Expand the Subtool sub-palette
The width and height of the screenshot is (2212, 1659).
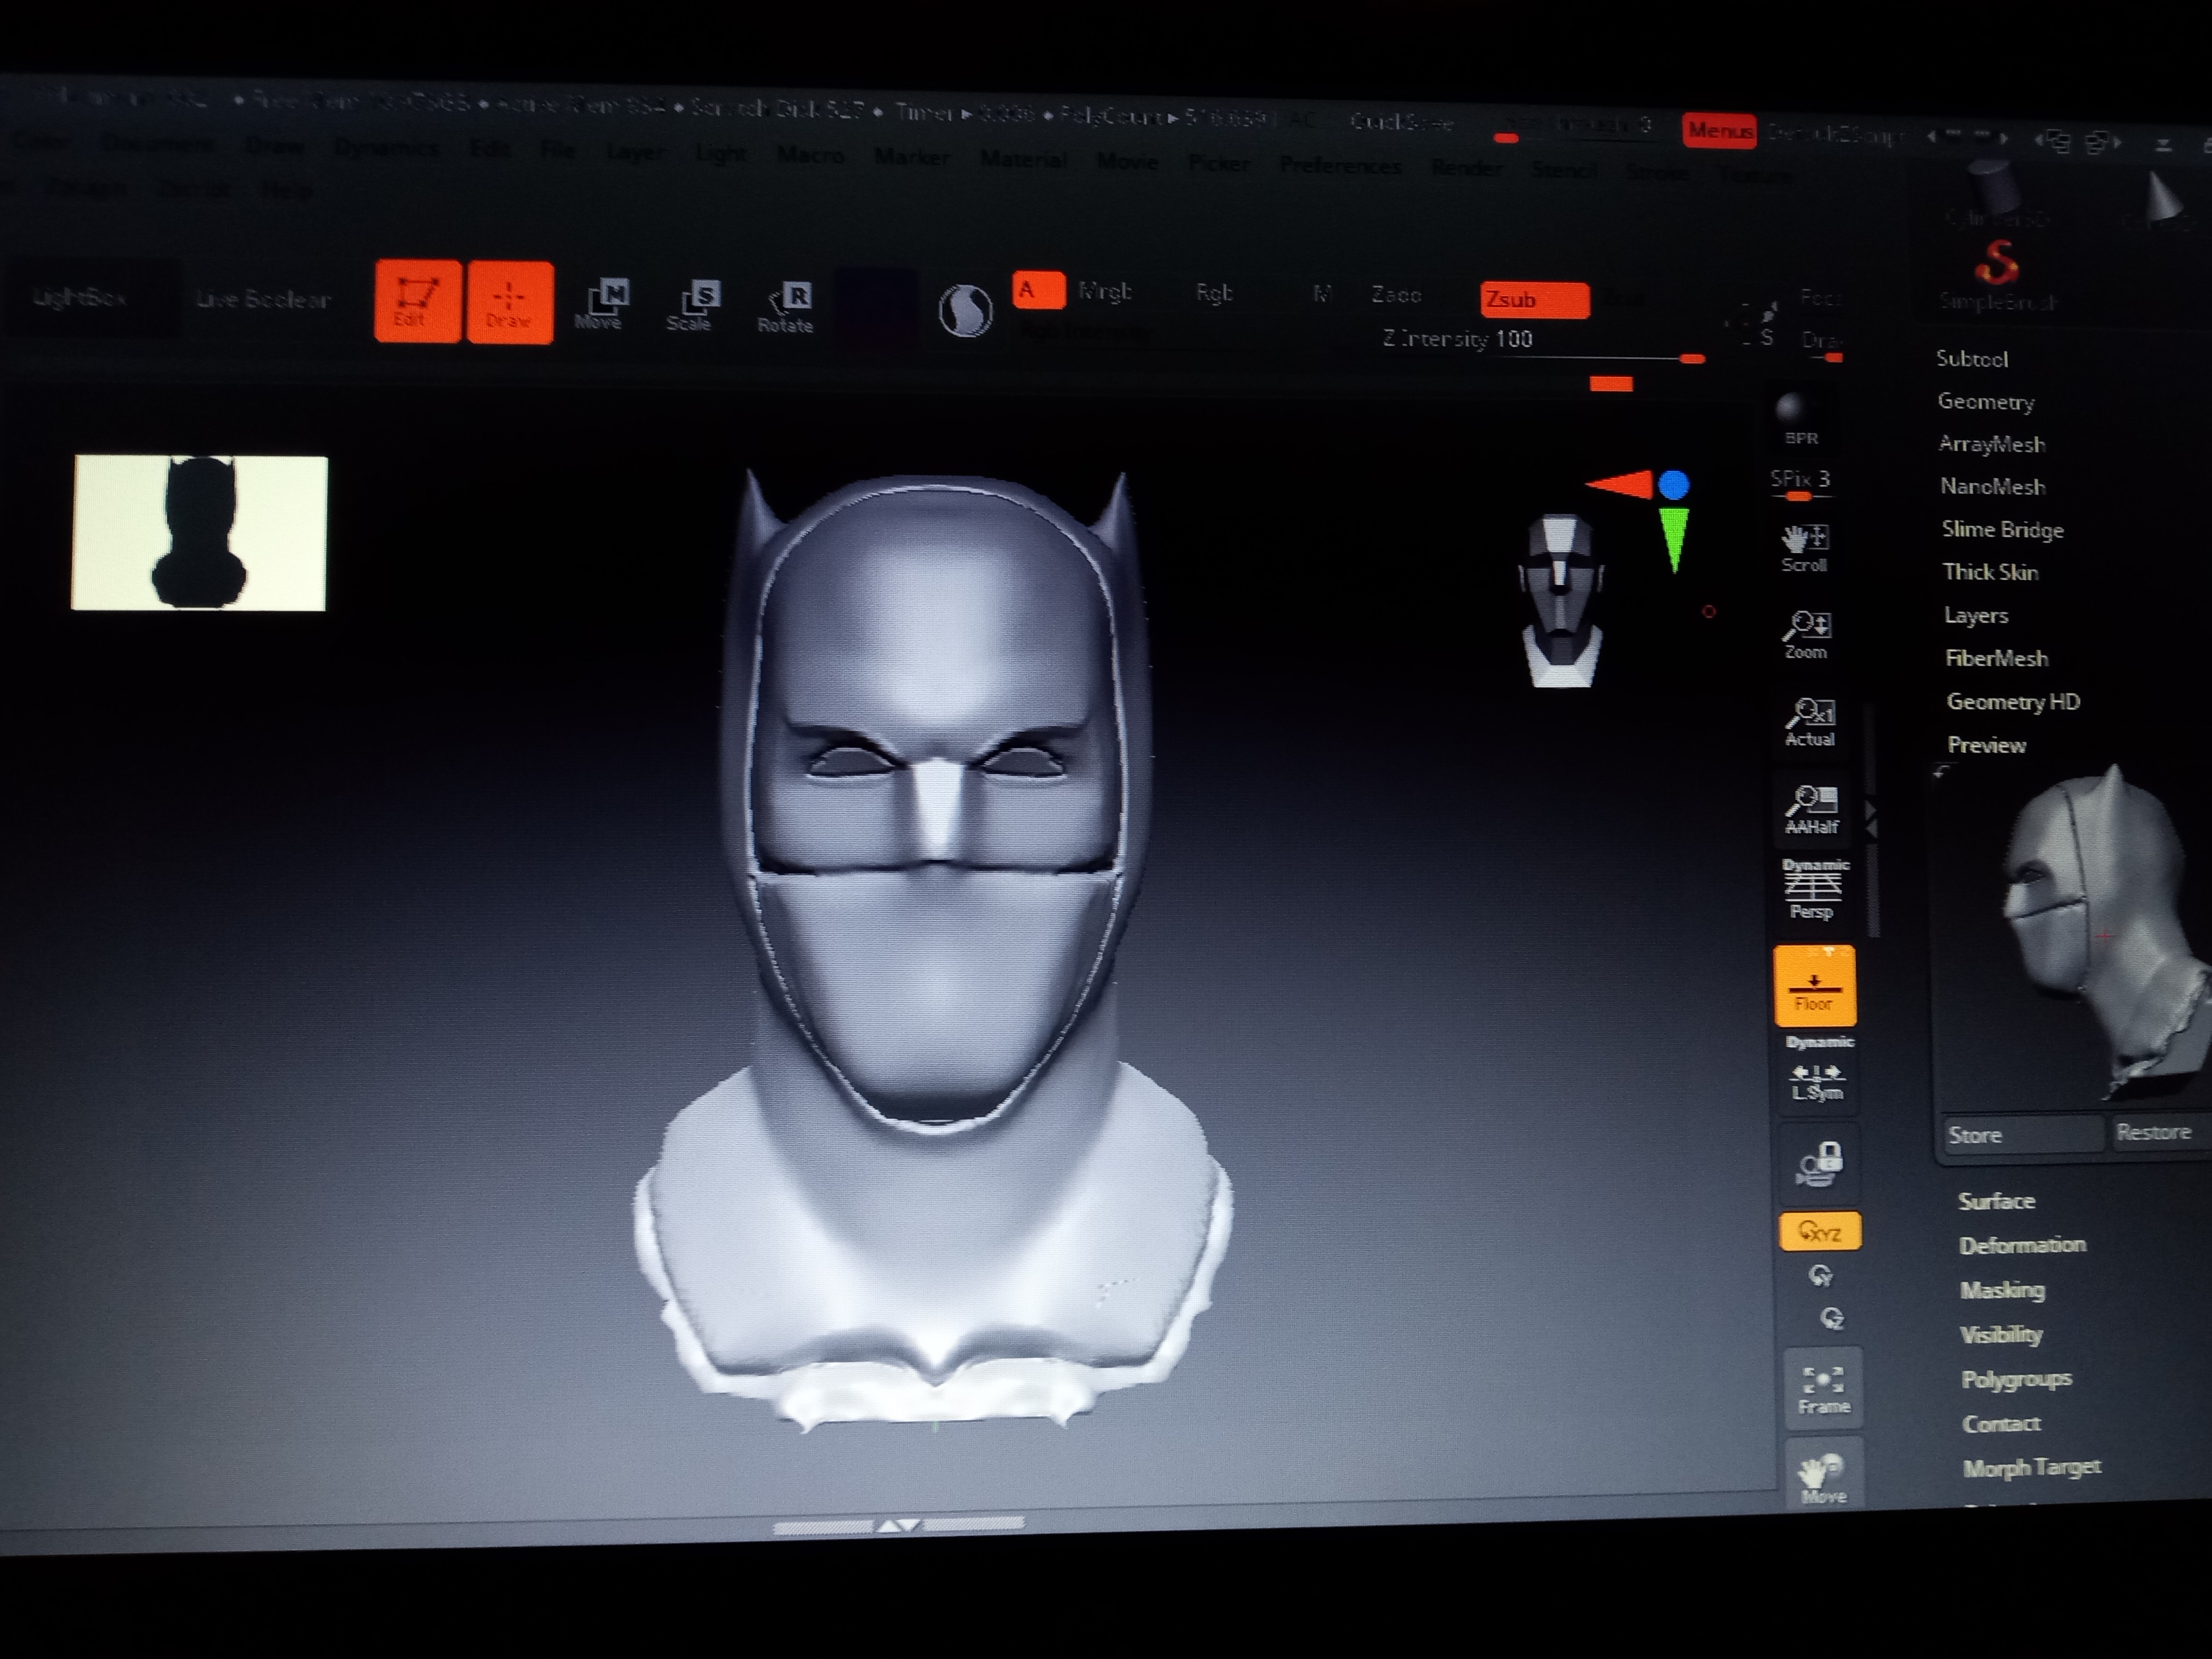tap(1971, 359)
